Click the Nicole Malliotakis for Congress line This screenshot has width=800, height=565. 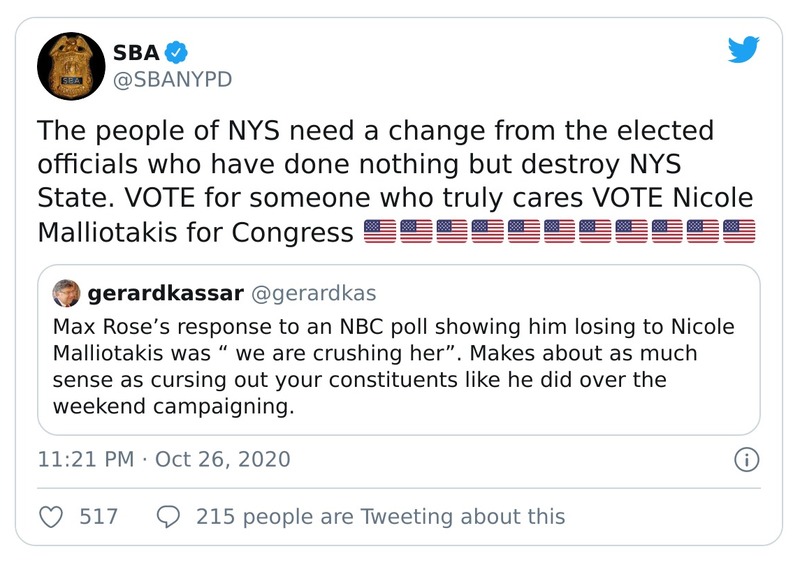click(195, 233)
